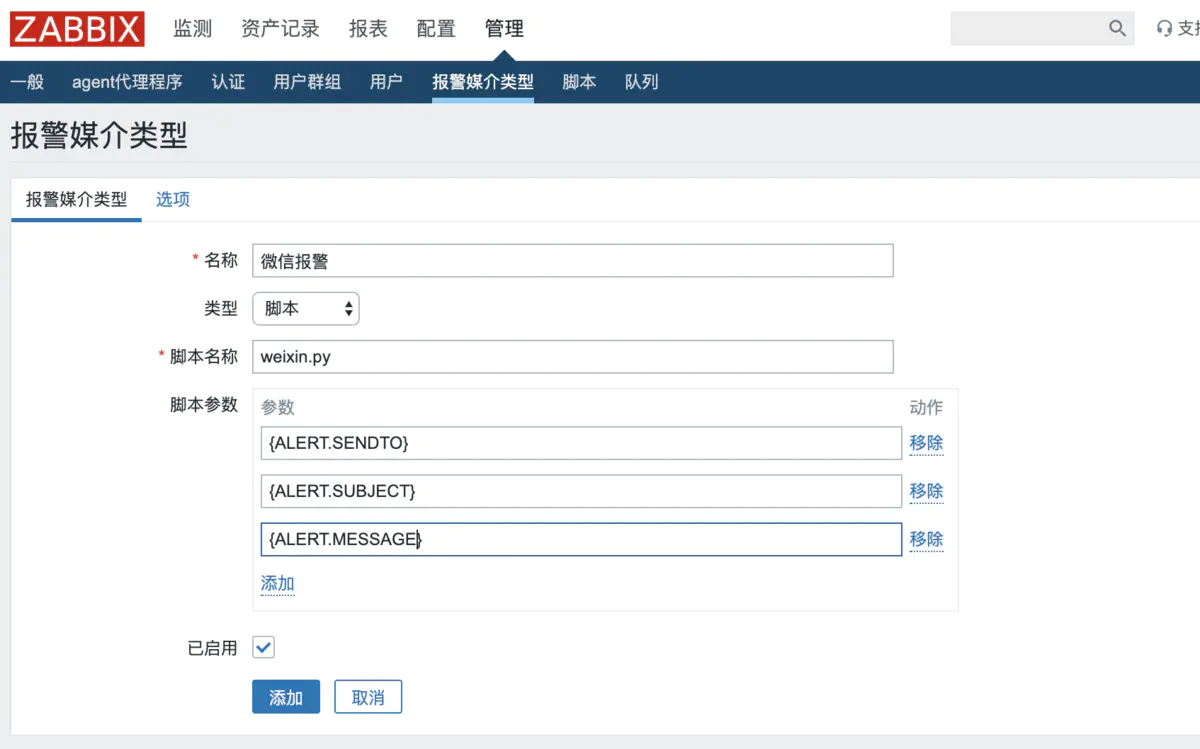The width and height of the screenshot is (1200, 749).
Task: Click the blue 添加 submit button
Action: [285, 697]
